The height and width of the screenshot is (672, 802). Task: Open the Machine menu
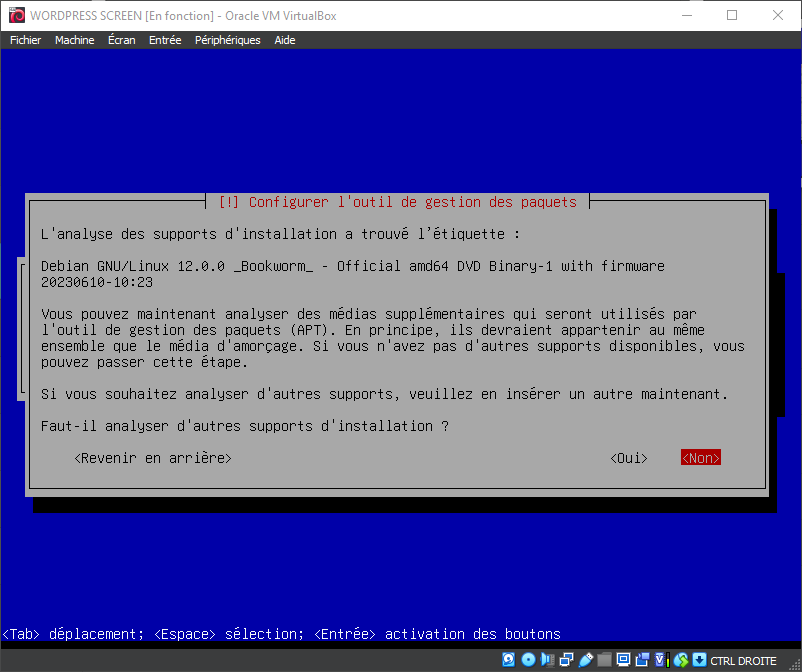point(74,40)
